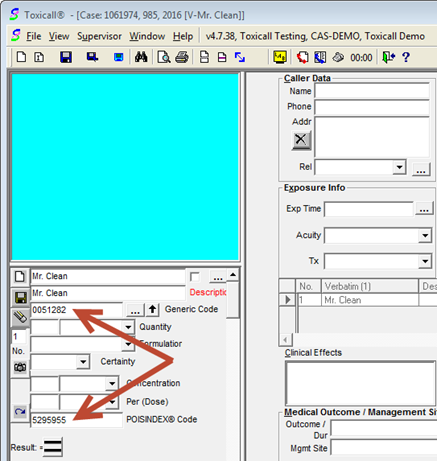The image size is (437, 461).
Task: Open the Acuity dropdown
Action: click(425, 235)
